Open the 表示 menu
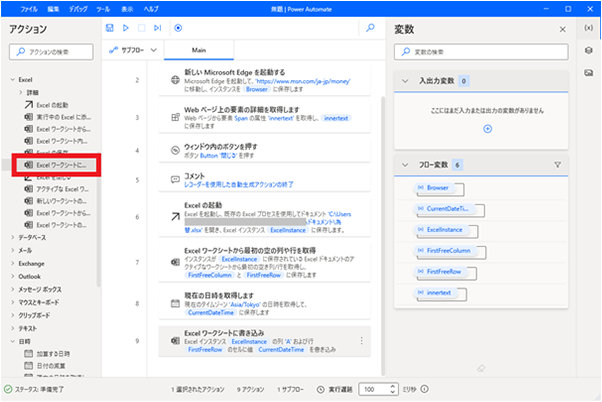Viewport: 602px width, 402px height. click(127, 9)
